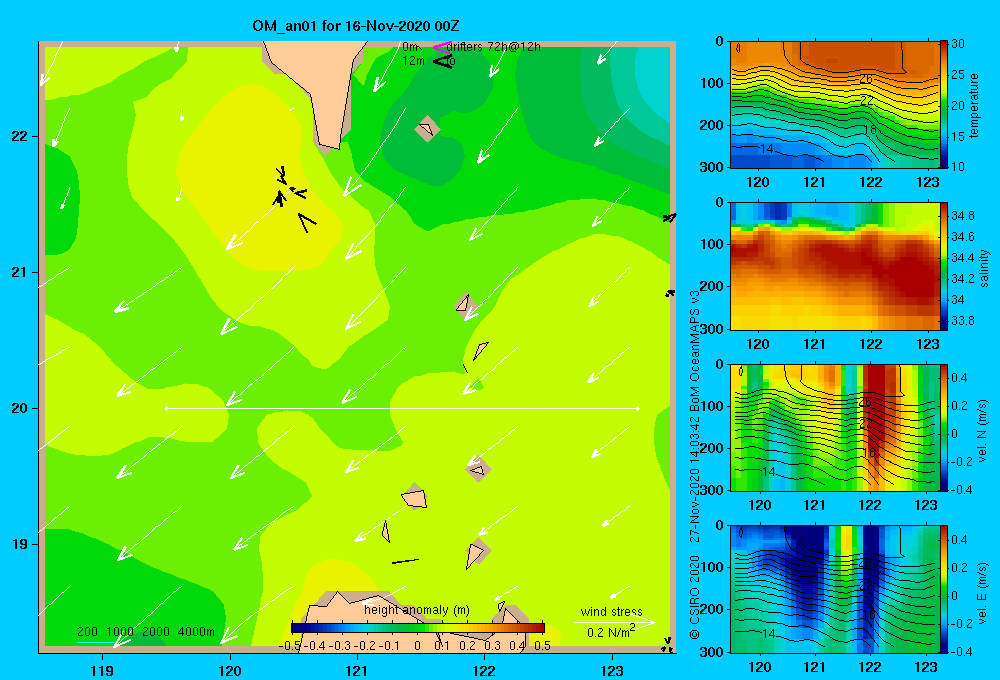
Task: Click the vel. N color scale bar
Action: coord(944,427)
